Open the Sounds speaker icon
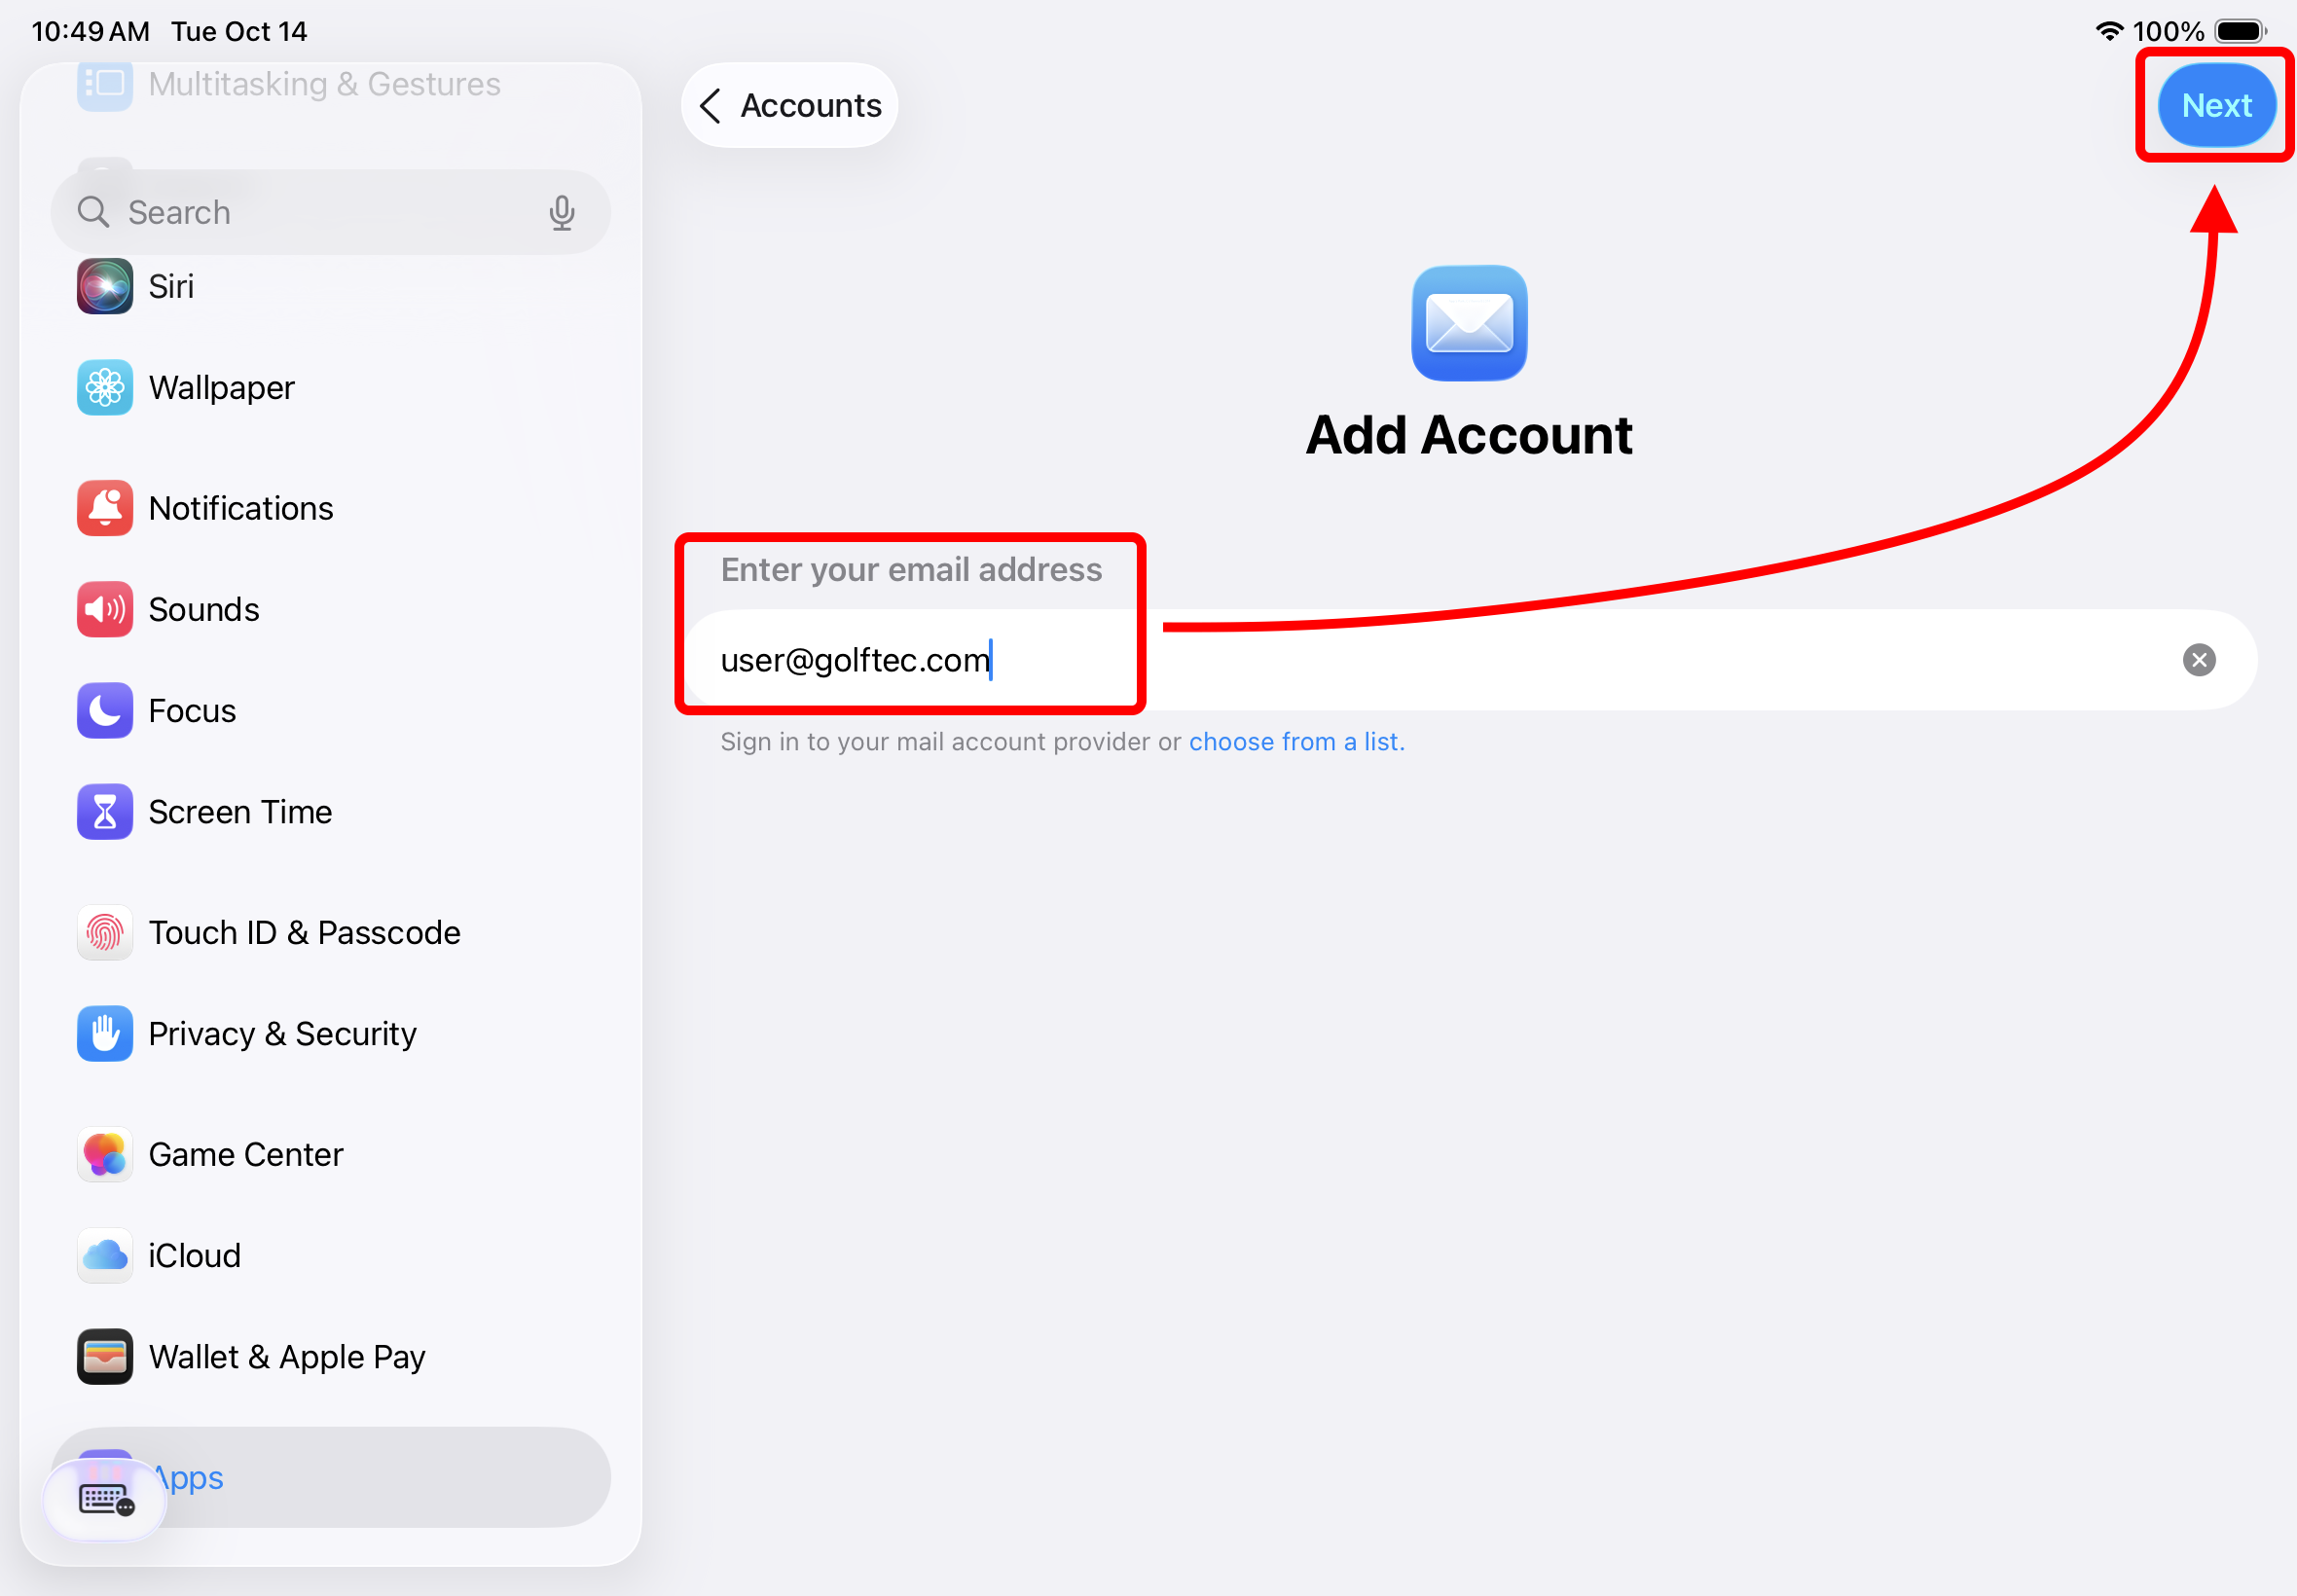 pyautogui.click(x=104, y=610)
